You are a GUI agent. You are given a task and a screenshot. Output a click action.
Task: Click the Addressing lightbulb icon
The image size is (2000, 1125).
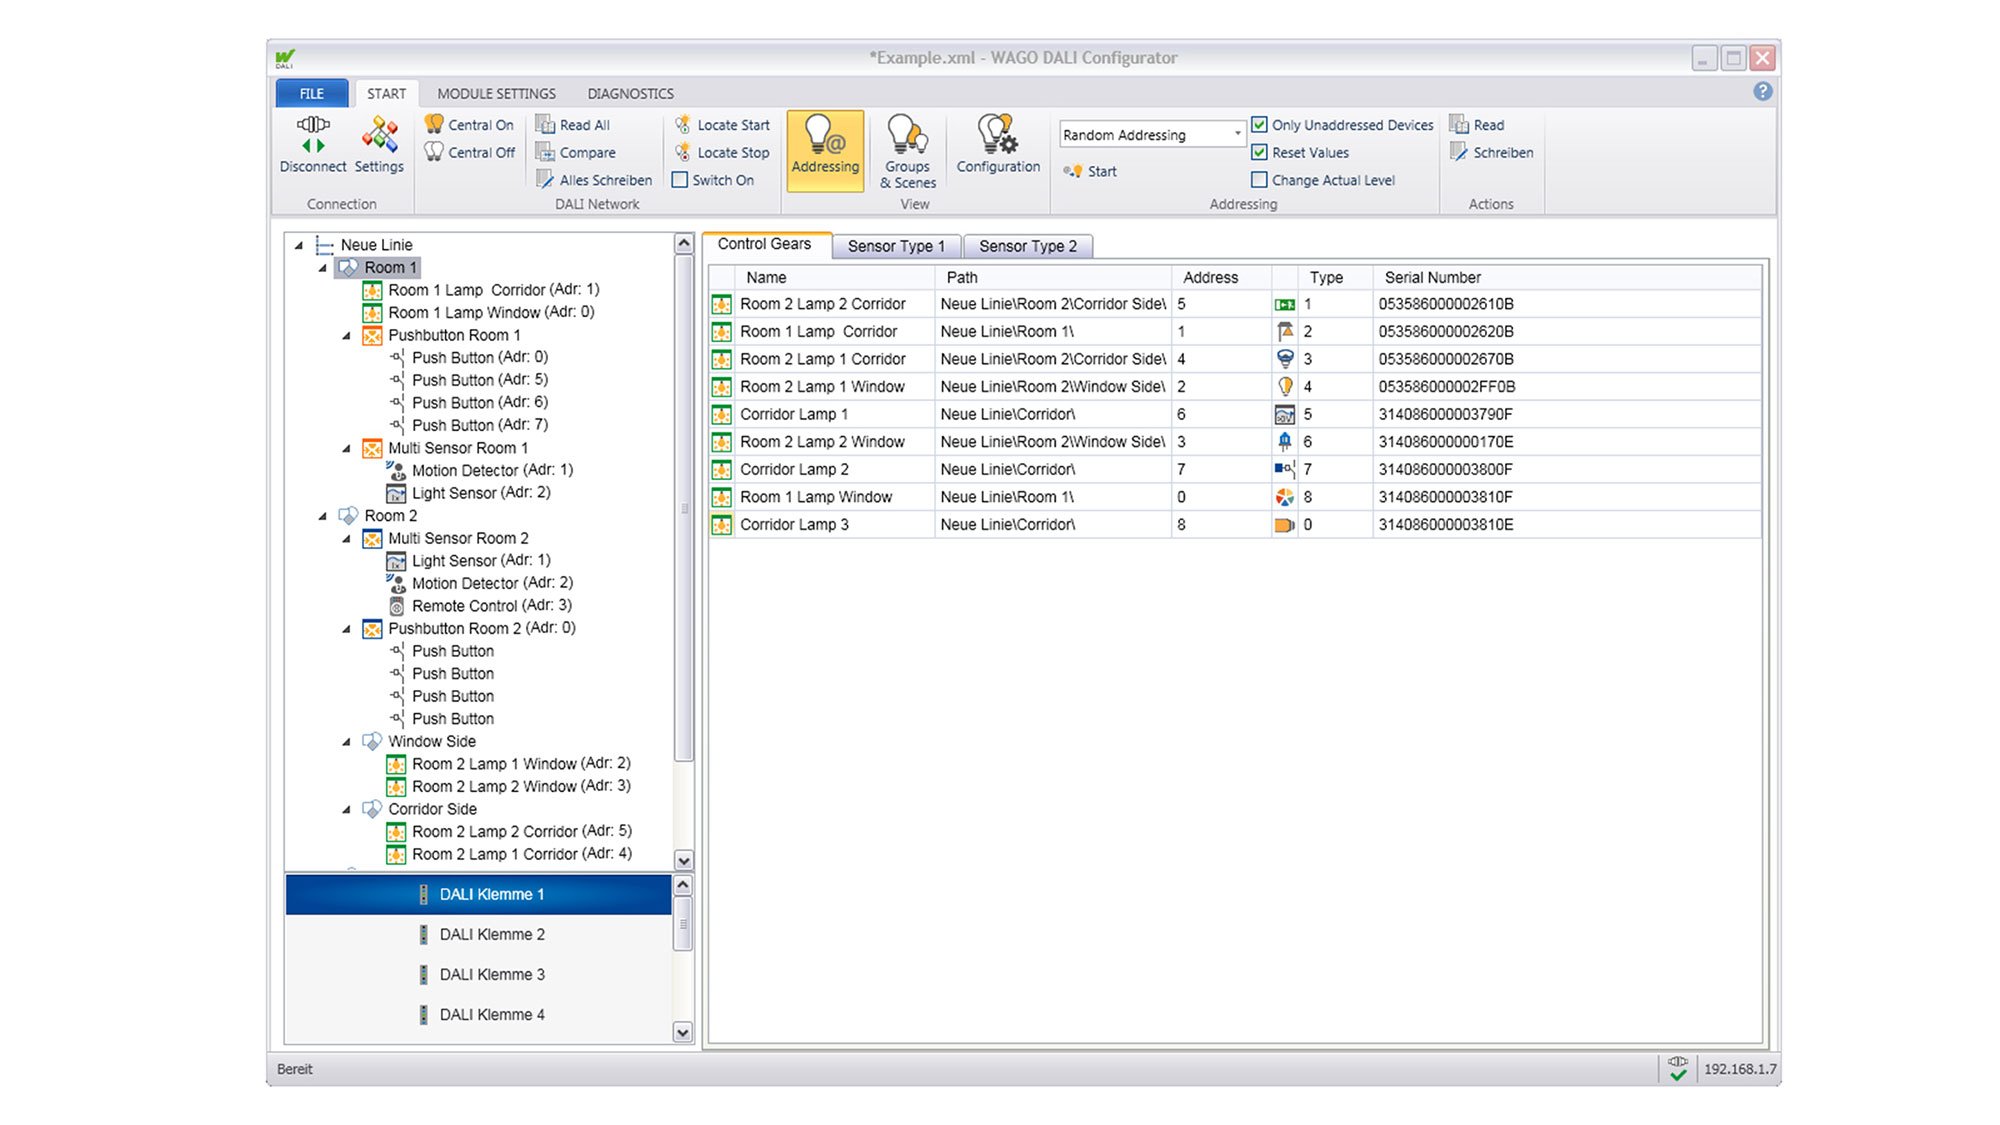click(x=825, y=135)
